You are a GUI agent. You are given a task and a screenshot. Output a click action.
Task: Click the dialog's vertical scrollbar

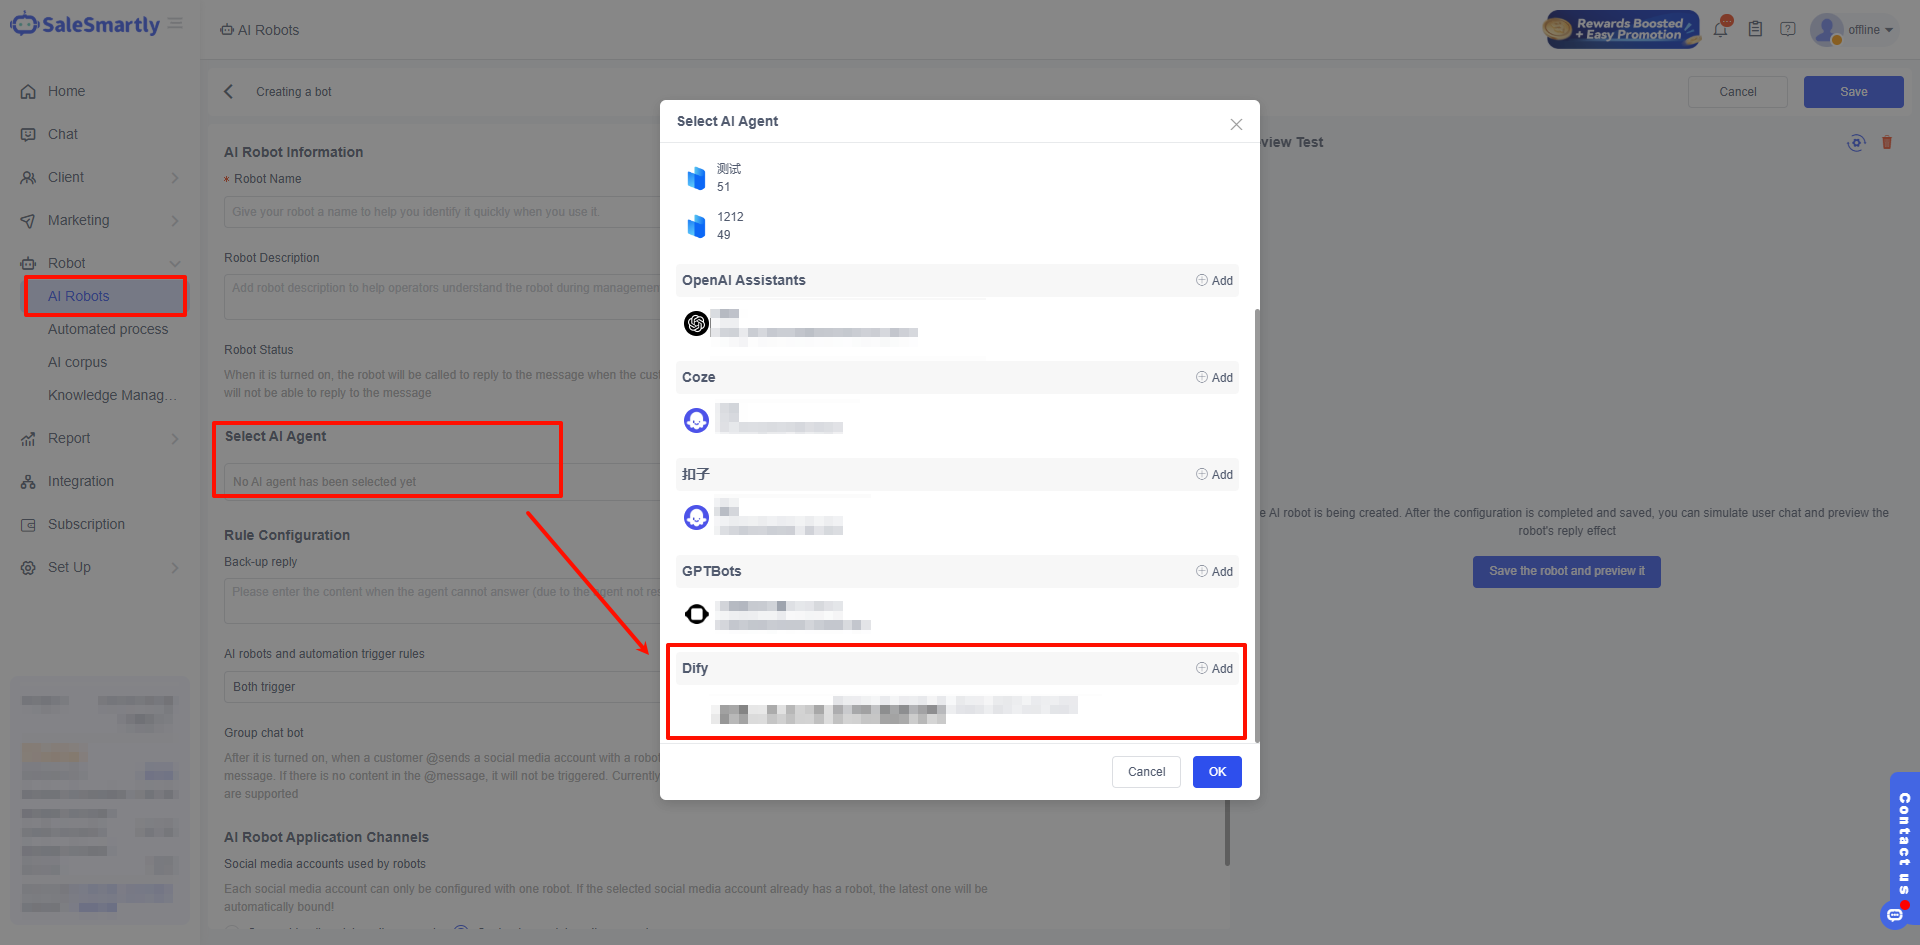(1256, 520)
